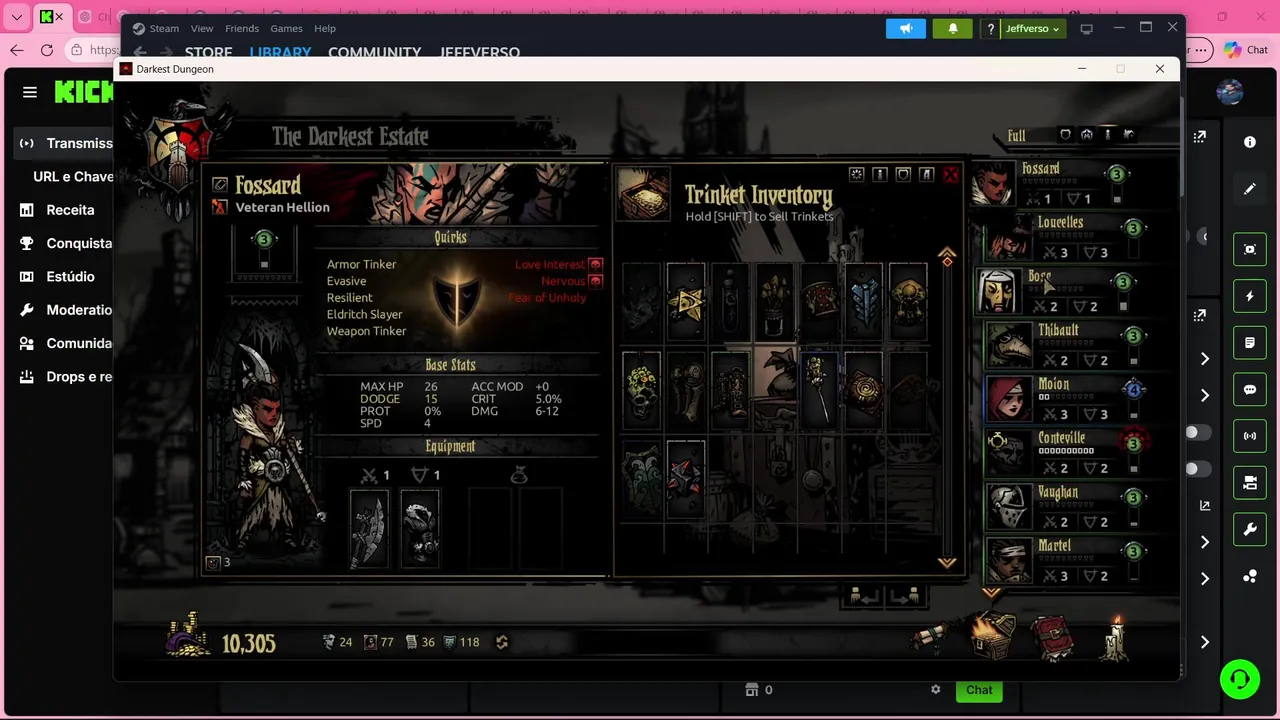
Task: Open Steam notifications bell
Action: coord(953,29)
